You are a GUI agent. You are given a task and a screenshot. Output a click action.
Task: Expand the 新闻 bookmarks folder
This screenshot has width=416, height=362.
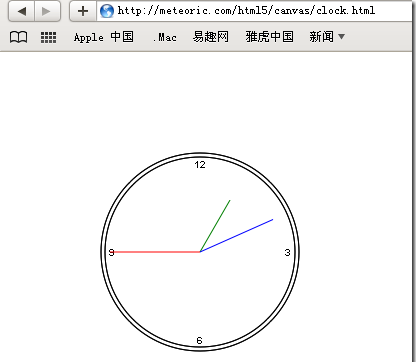[327, 37]
